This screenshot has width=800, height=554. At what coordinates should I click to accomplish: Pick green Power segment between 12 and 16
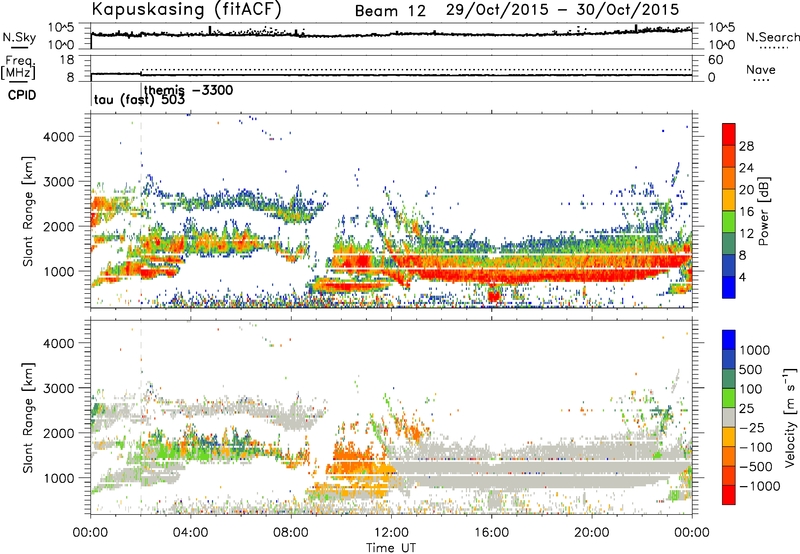click(x=729, y=222)
